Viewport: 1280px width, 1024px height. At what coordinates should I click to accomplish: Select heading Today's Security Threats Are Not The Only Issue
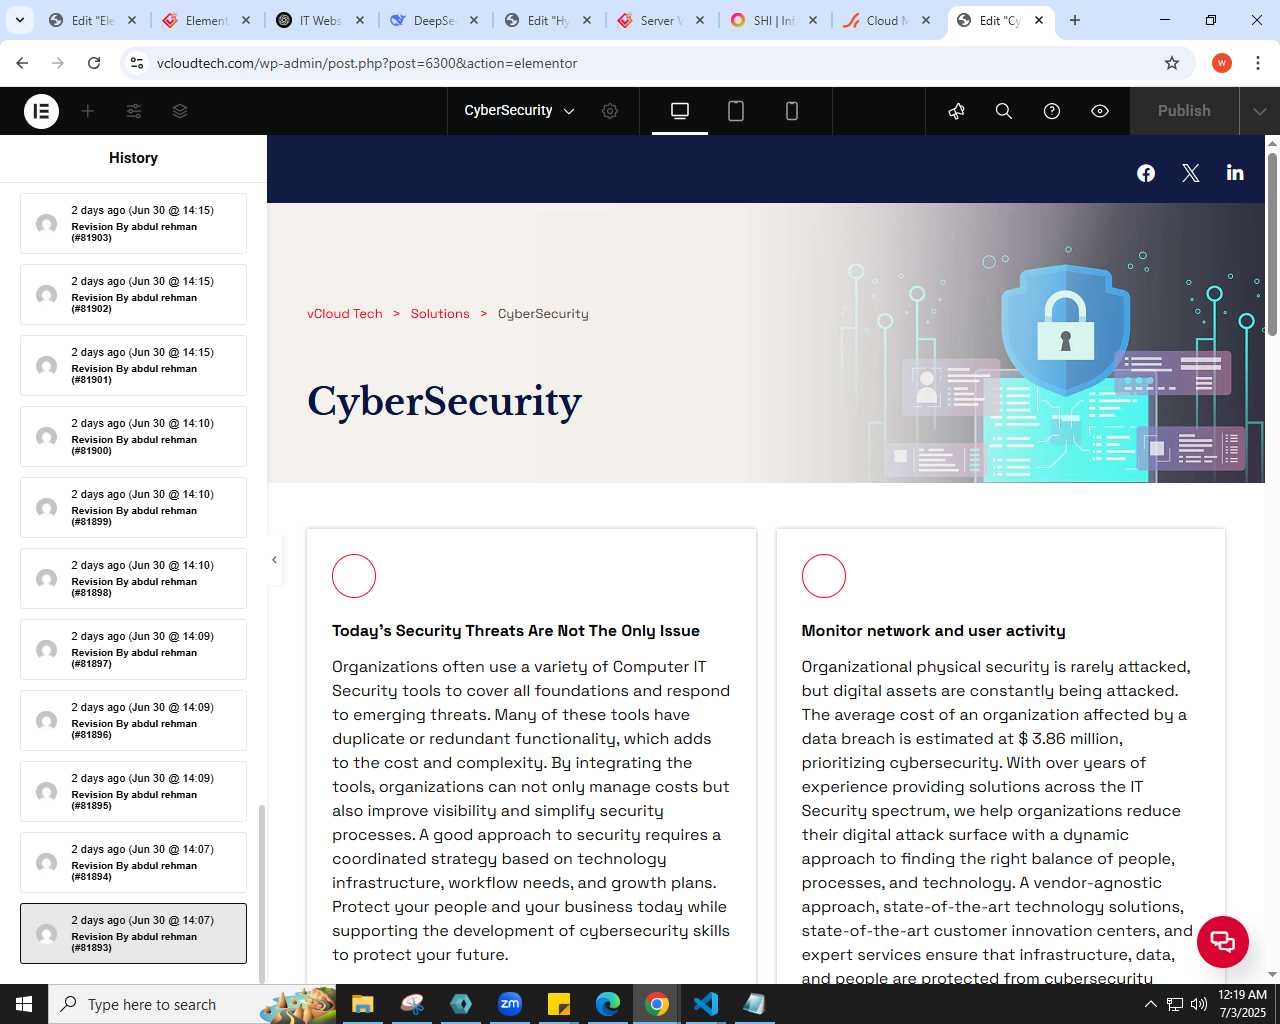[516, 631]
